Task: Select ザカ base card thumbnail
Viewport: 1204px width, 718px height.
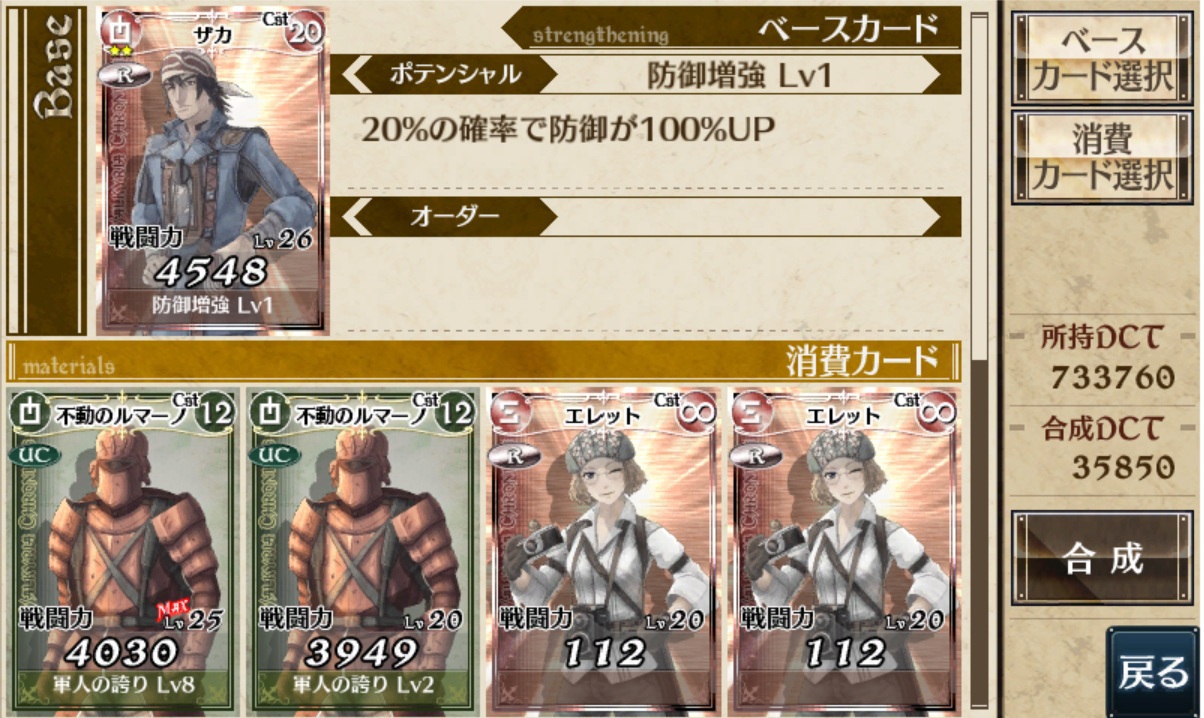Action: pyautogui.click(x=213, y=170)
